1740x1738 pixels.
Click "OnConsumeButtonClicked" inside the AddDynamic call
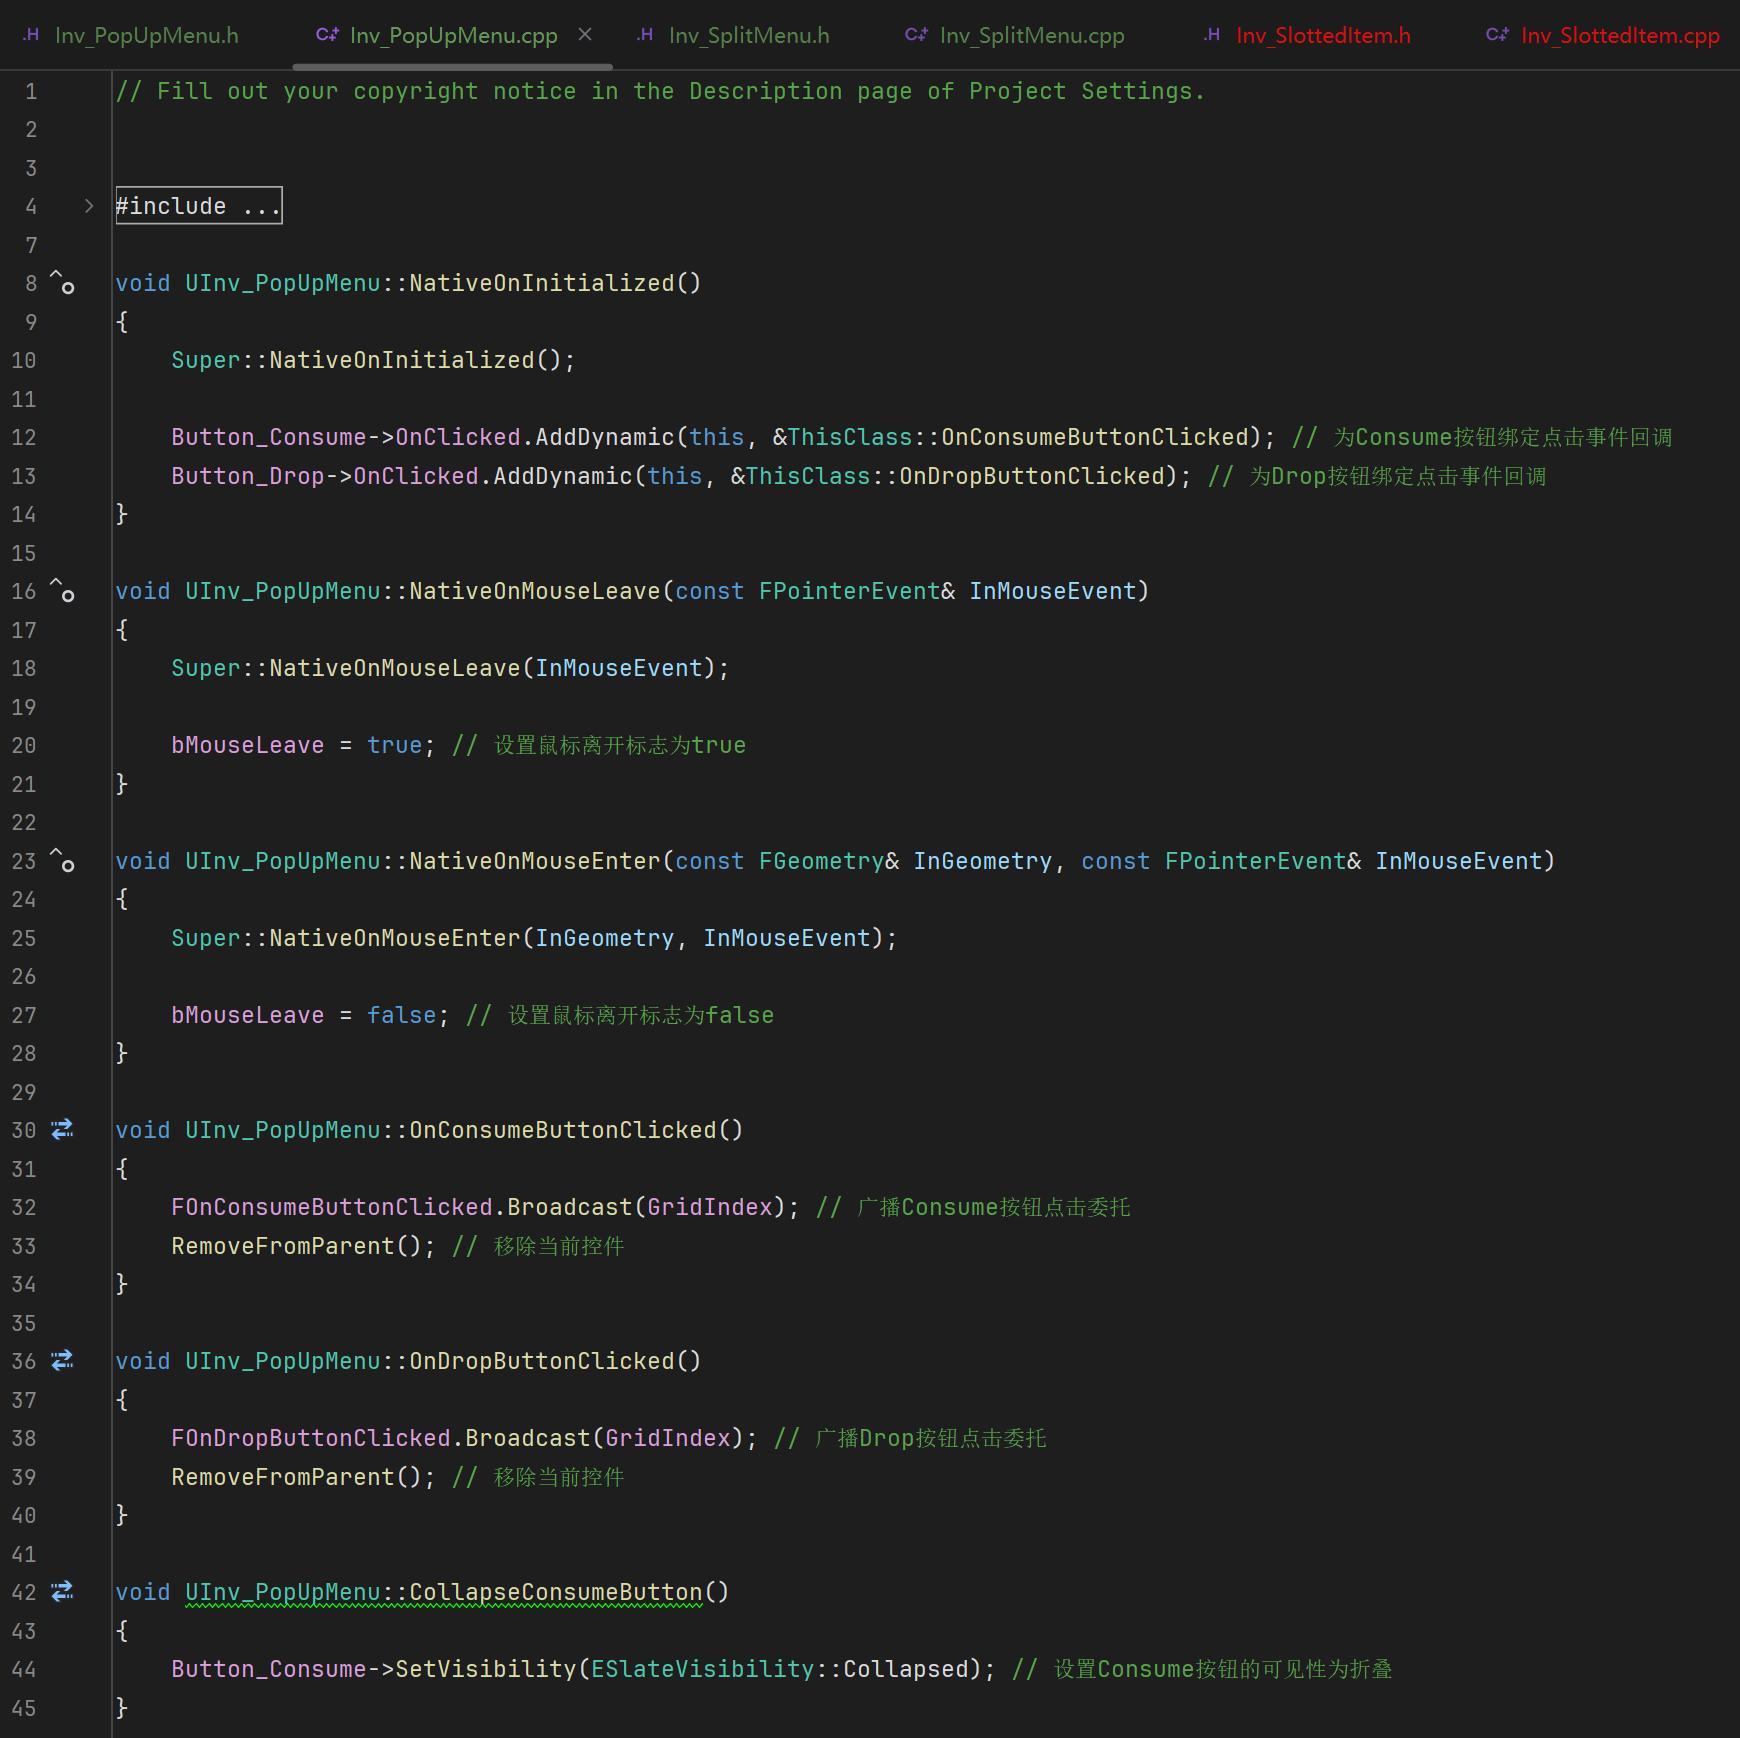click(x=1095, y=437)
